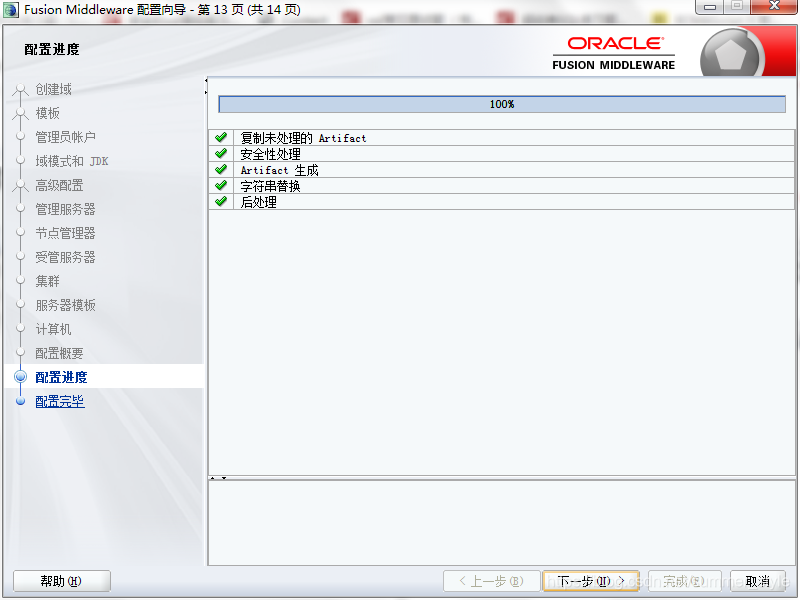Viewport: 800px width, 600px height.
Task: Click green checkmark beside 安全性处理
Action: pyautogui.click(x=221, y=153)
